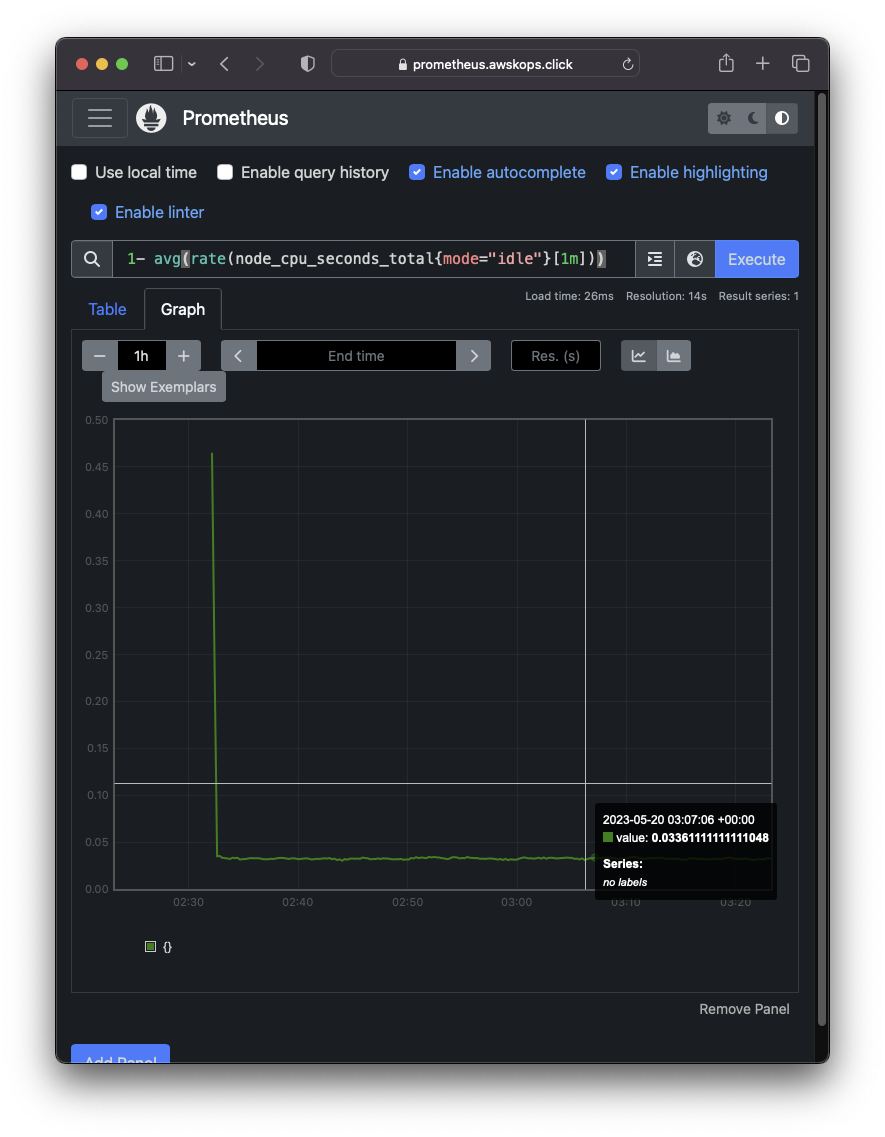885x1137 pixels.
Task: Click the Resolution: 14s text
Action: [666, 296]
